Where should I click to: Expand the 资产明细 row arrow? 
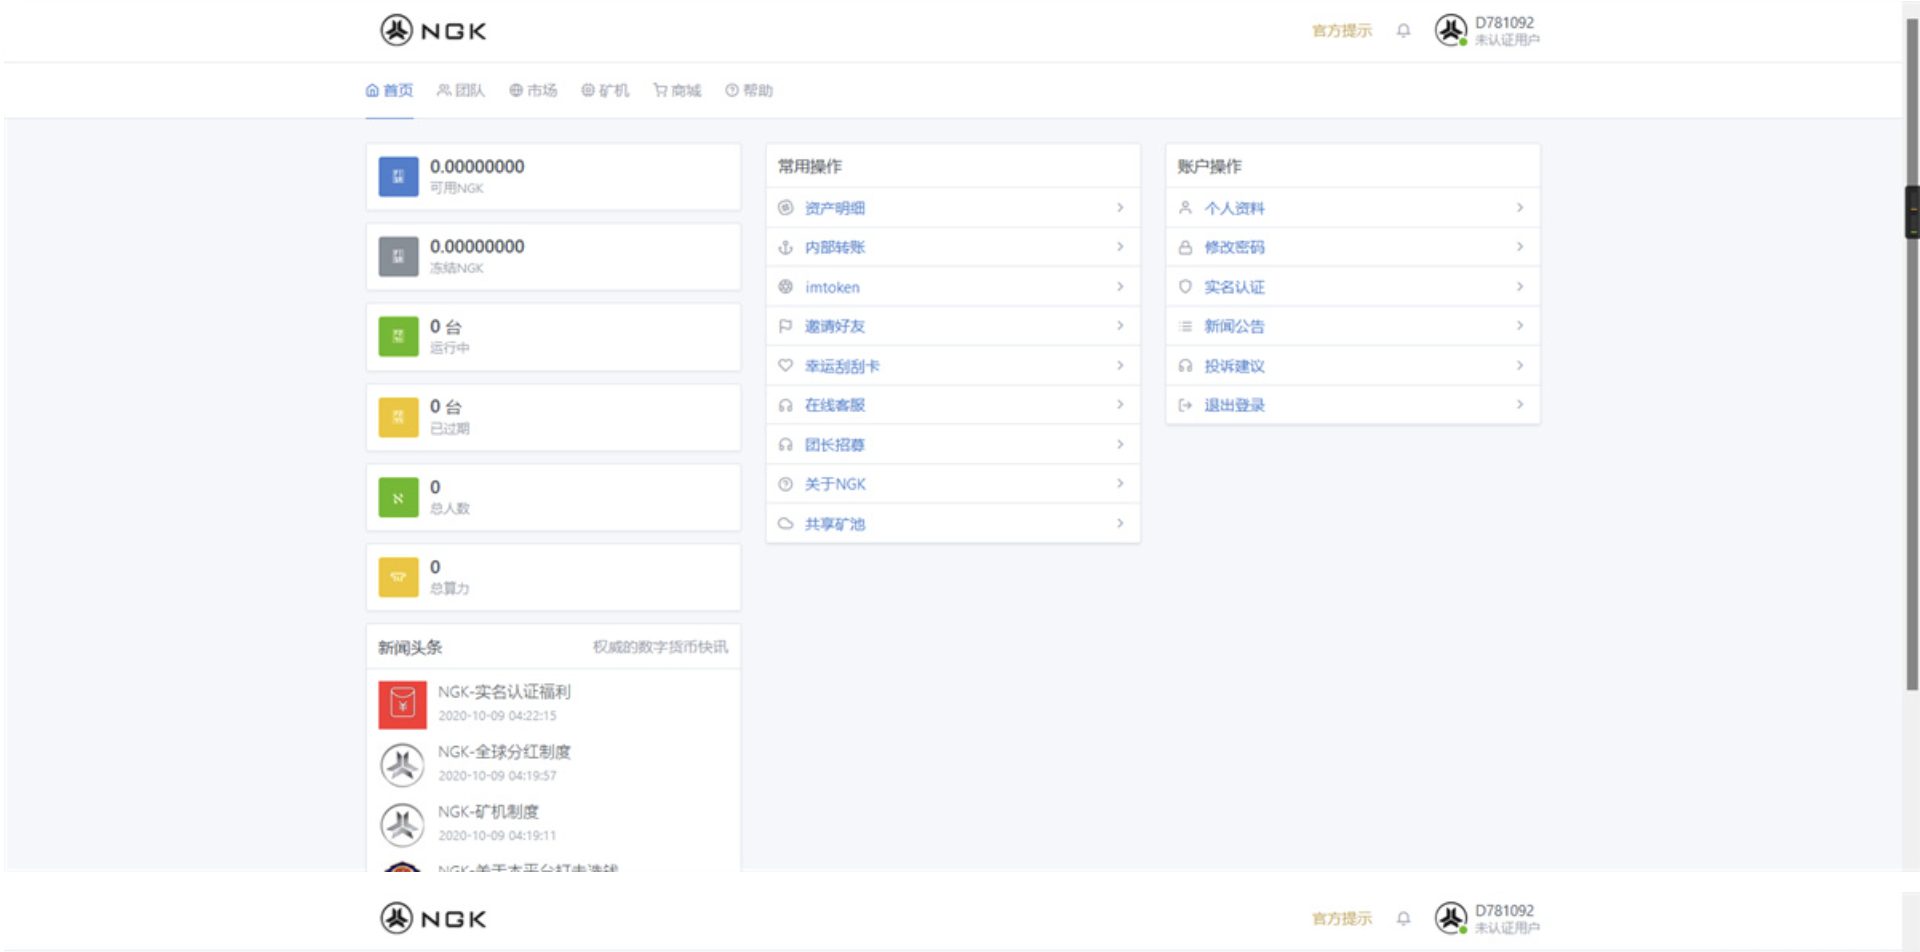(x=1120, y=208)
